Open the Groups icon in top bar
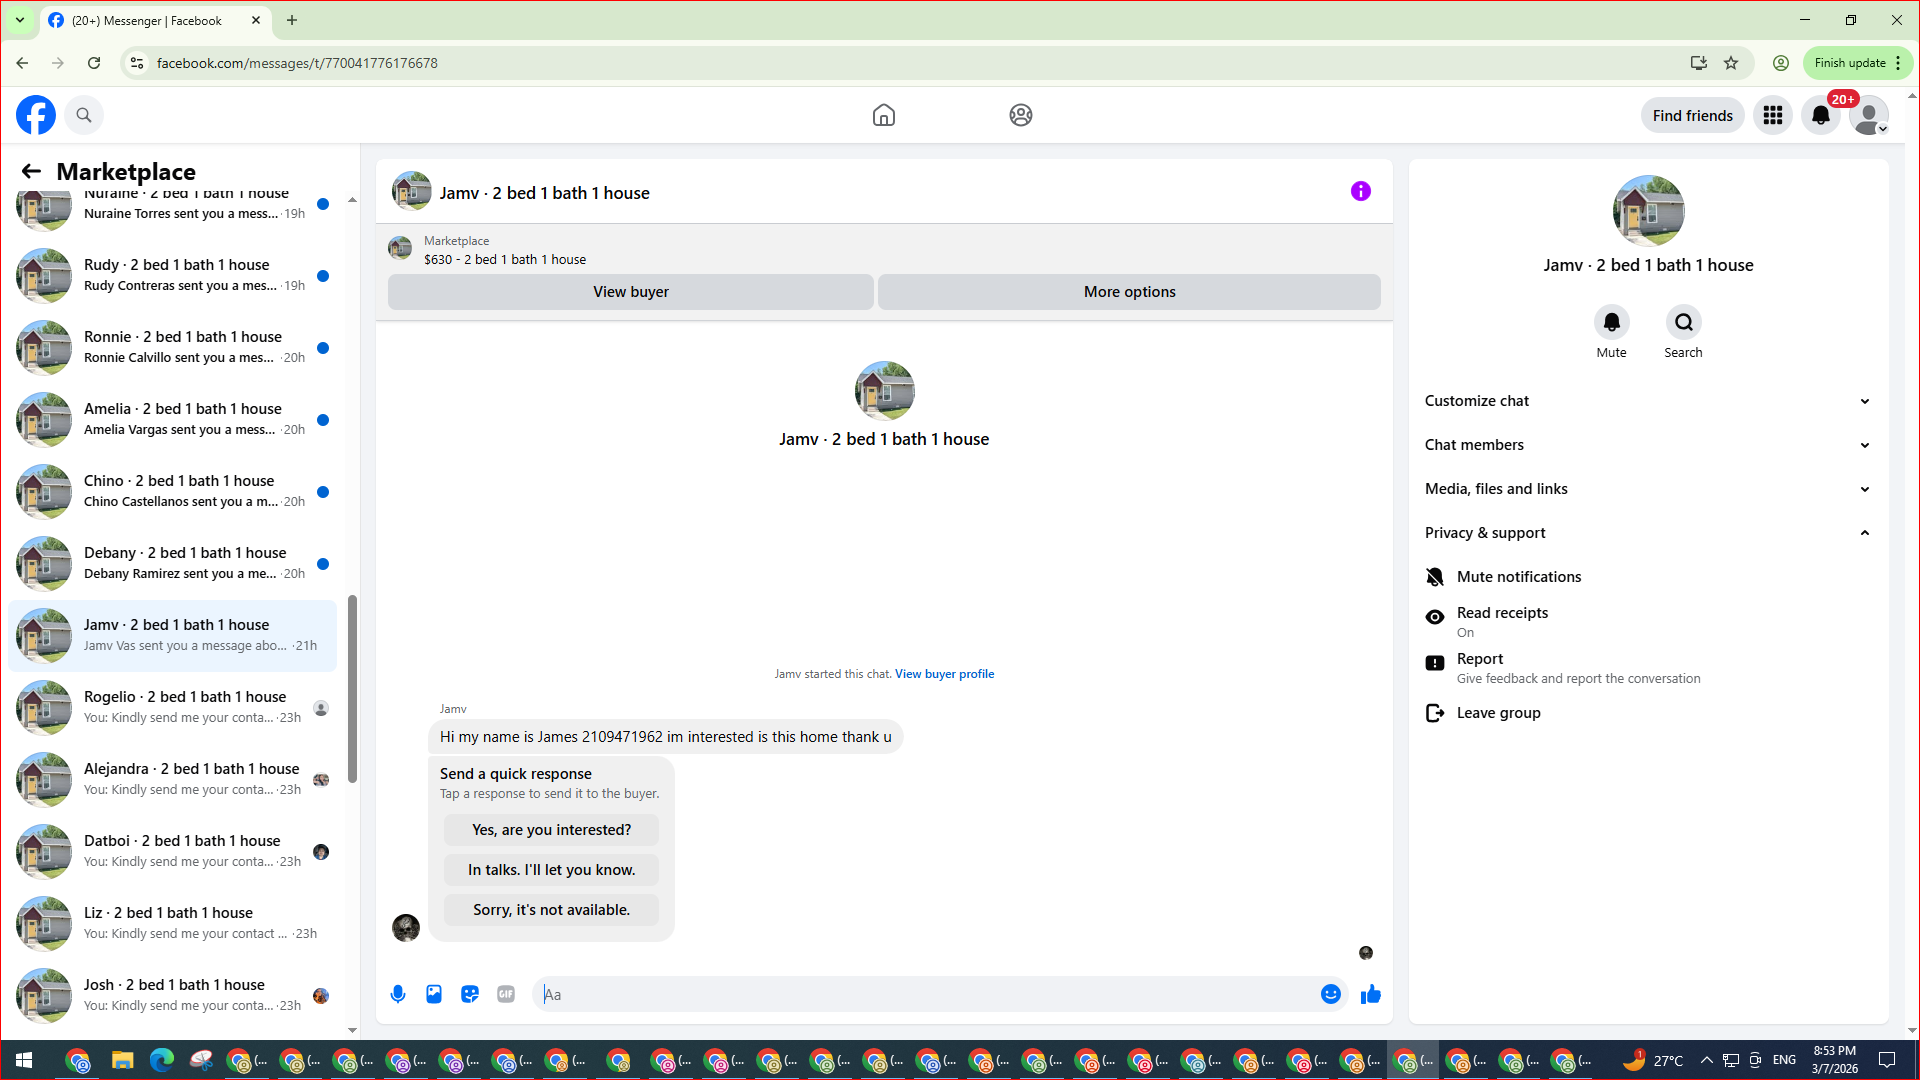 click(1021, 115)
